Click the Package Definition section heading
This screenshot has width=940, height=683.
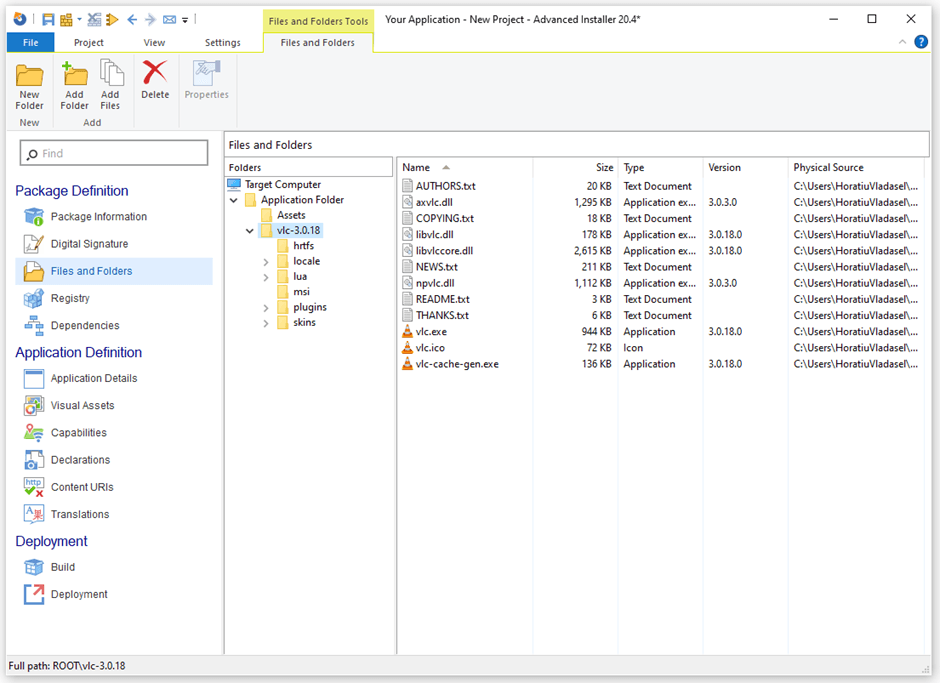pyautogui.click(x=72, y=191)
